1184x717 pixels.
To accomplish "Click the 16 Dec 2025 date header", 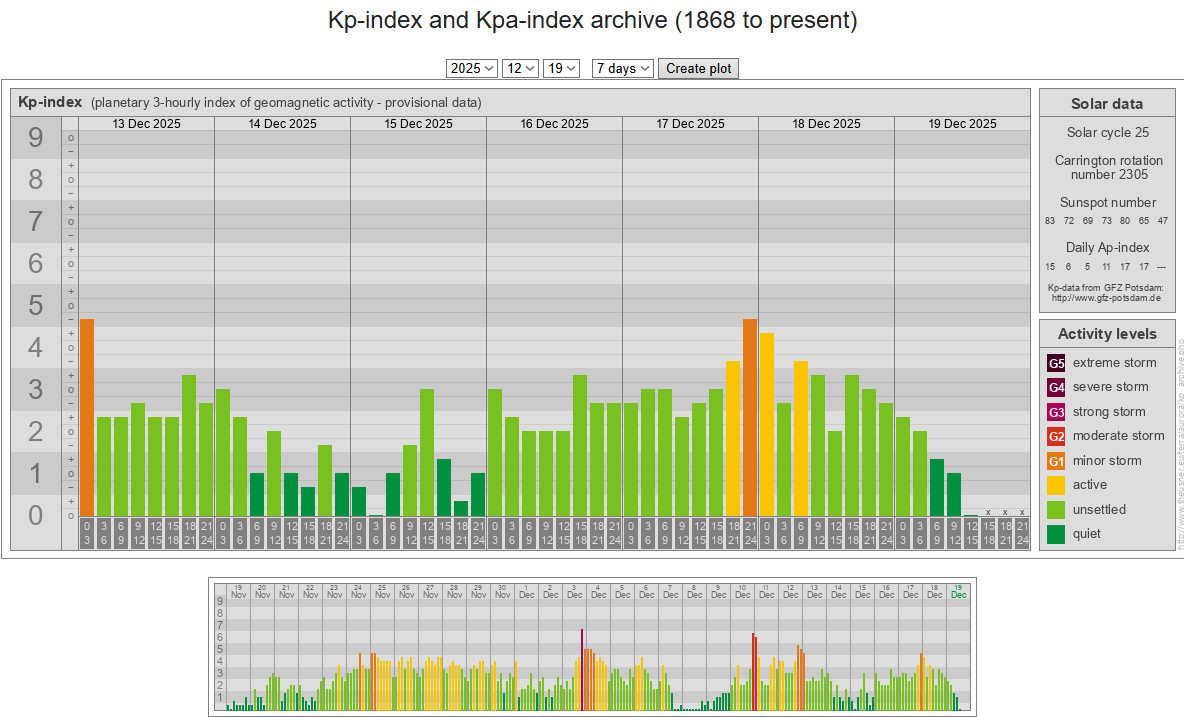I will click(554, 124).
